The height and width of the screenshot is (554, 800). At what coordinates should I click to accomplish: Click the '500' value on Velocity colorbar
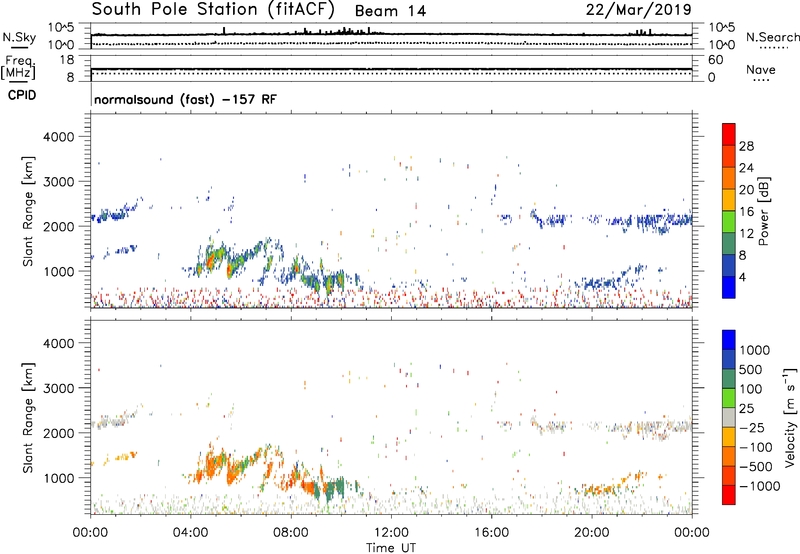coord(751,369)
